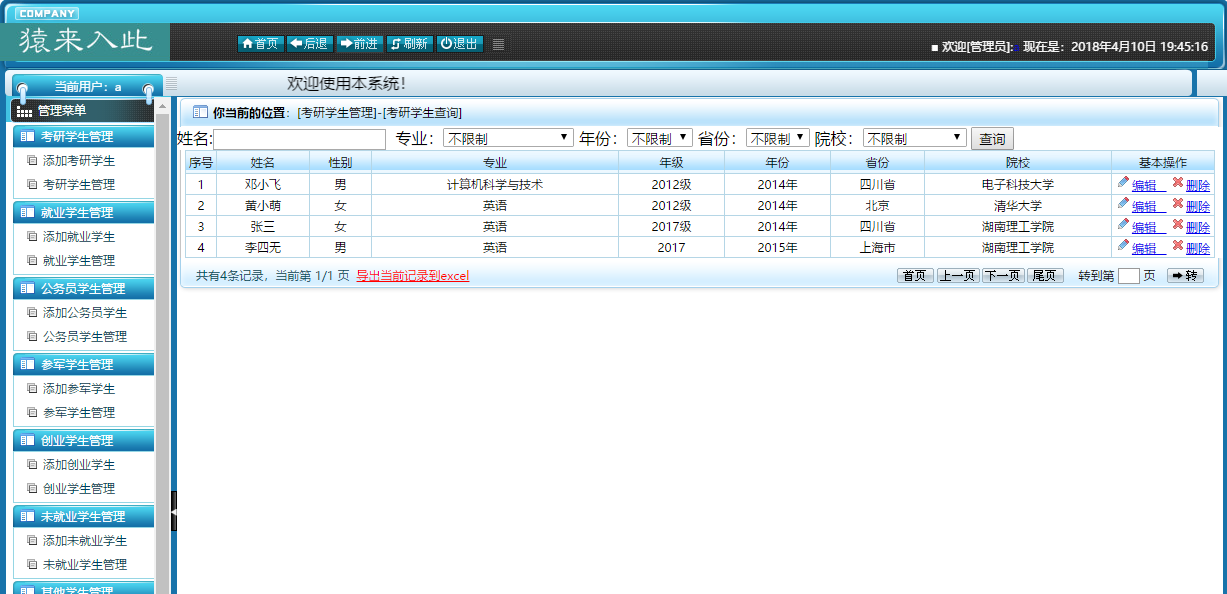1227x594 pixels.
Task: Open 未就业学生管理 sub-item in the sidebar
Action: click(85, 564)
